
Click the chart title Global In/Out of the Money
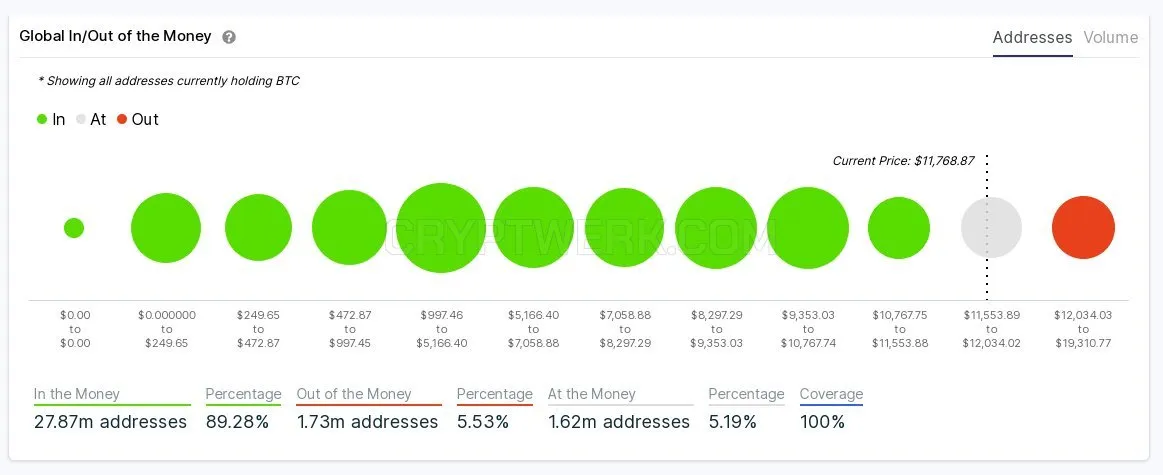(115, 36)
